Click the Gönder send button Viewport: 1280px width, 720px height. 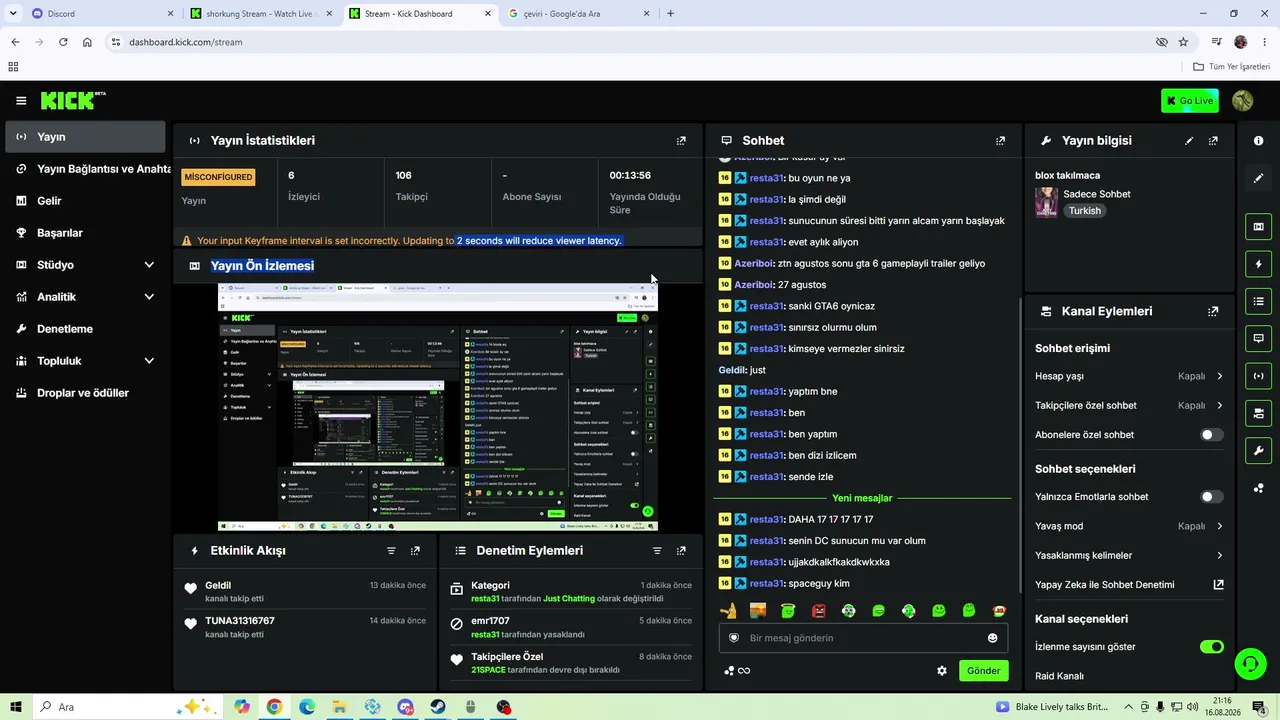(983, 671)
